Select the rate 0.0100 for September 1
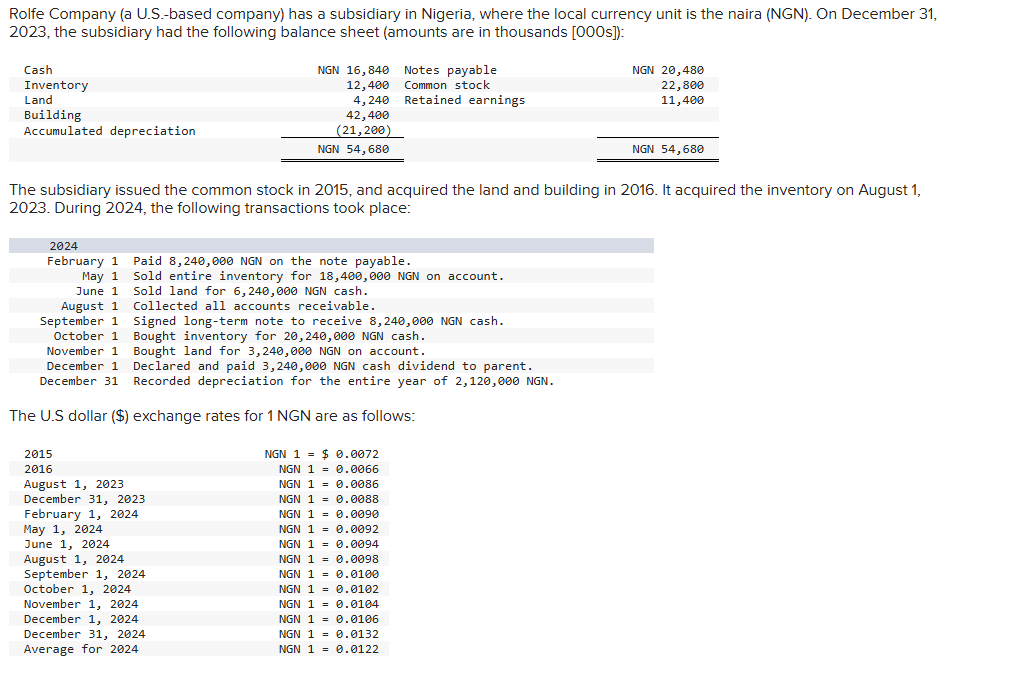 click(357, 574)
